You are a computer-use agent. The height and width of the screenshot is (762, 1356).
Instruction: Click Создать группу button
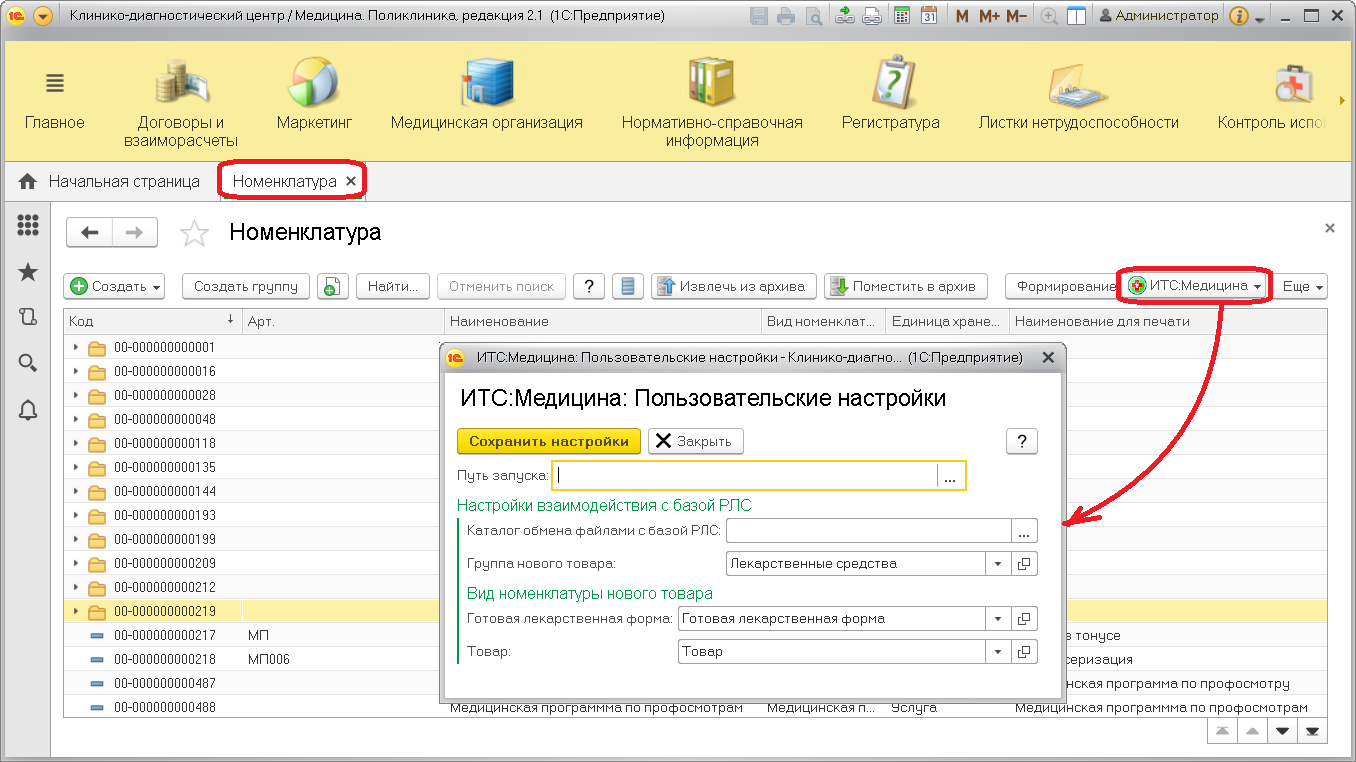(x=246, y=286)
